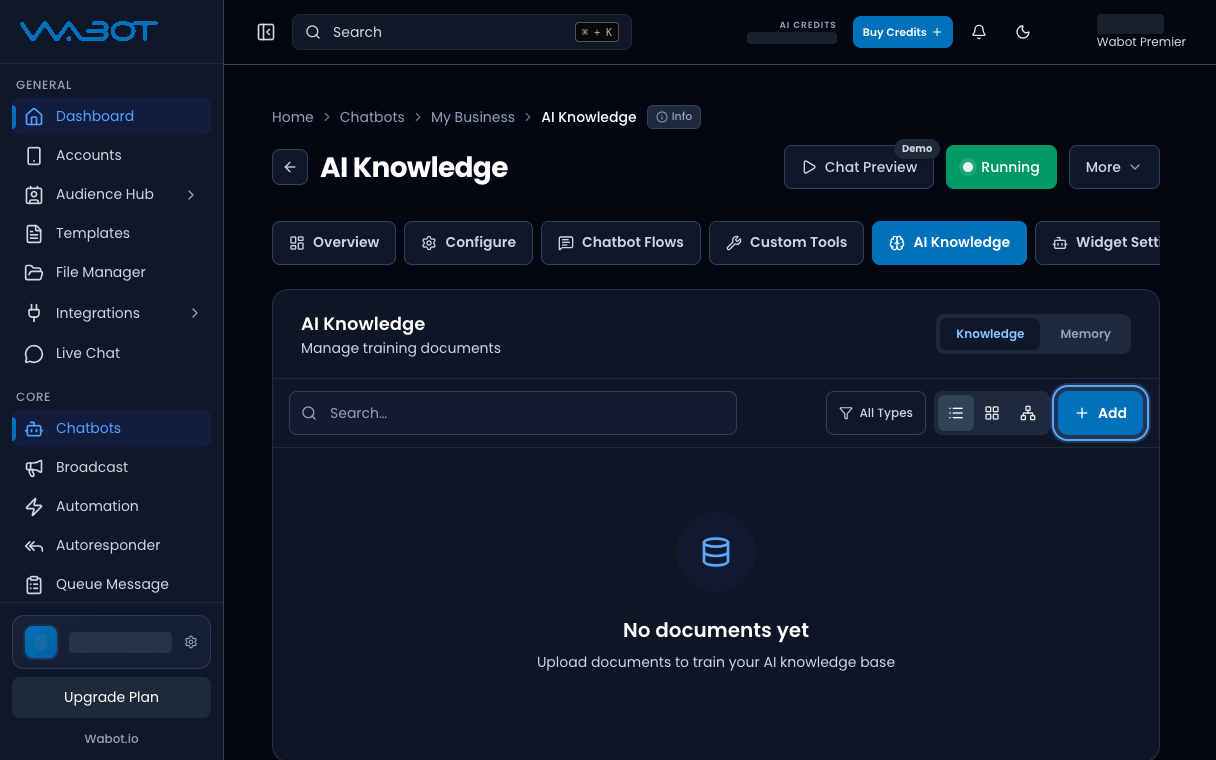Switch to Chatbot Flows tab

pos(621,243)
